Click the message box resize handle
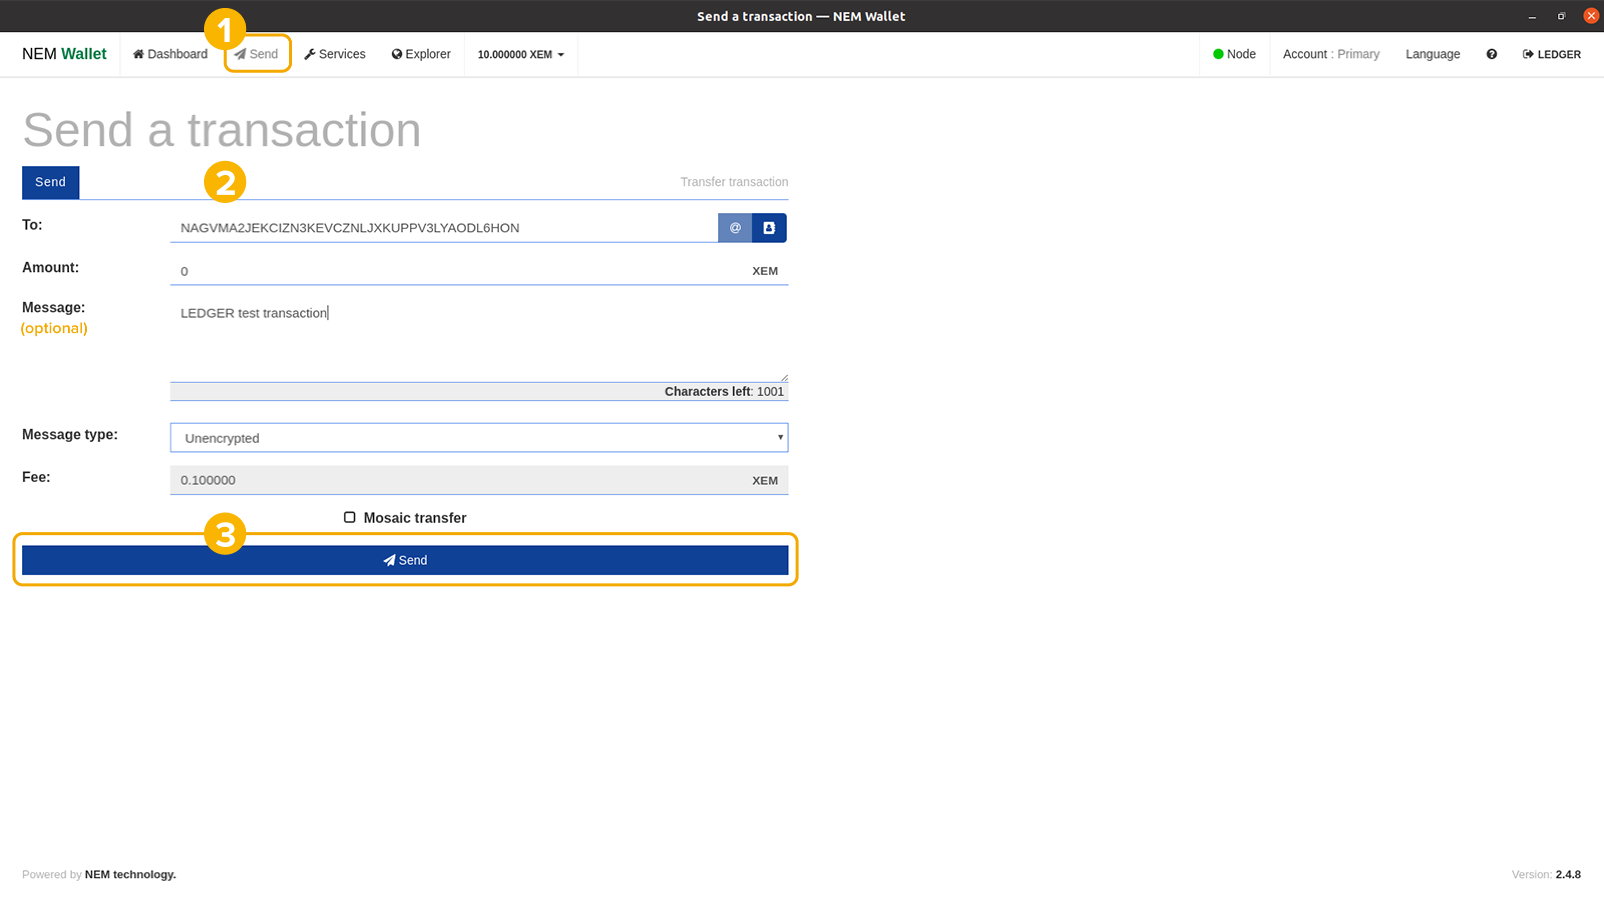Image resolution: width=1604 pixels, height=900 pixels. coord(783,377)
